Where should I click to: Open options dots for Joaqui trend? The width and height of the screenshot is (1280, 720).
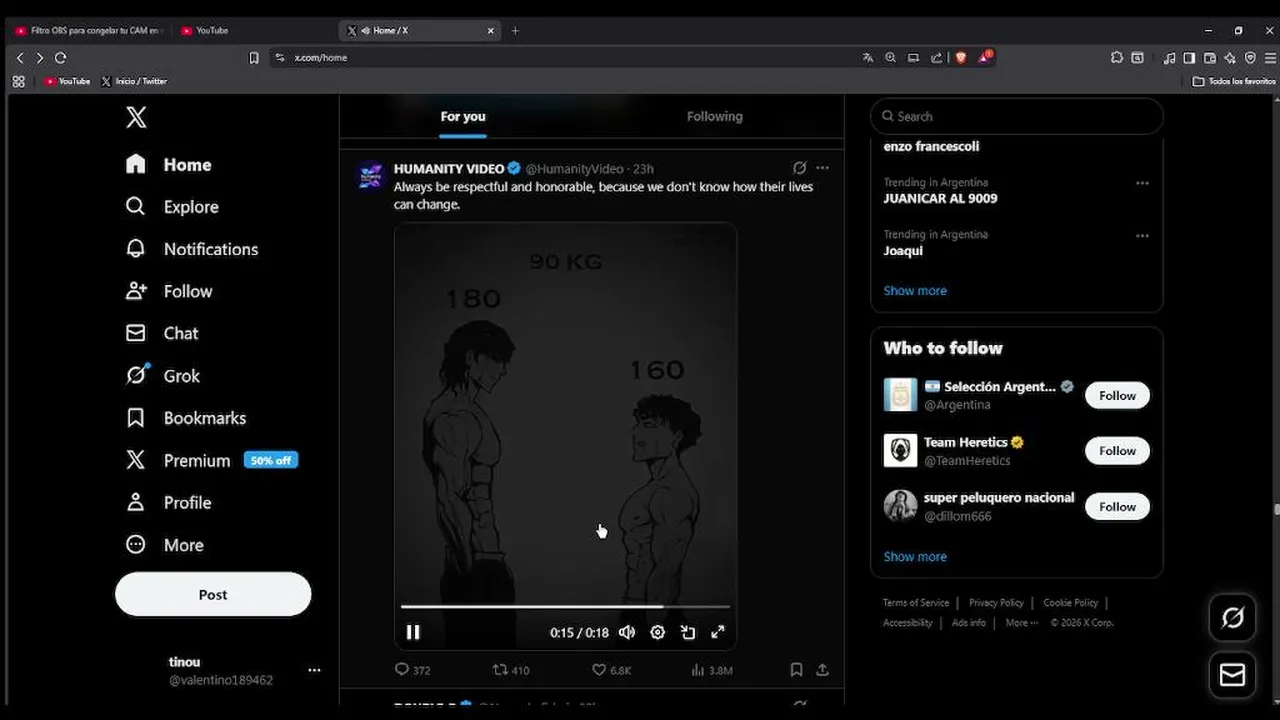(1142, 235)
